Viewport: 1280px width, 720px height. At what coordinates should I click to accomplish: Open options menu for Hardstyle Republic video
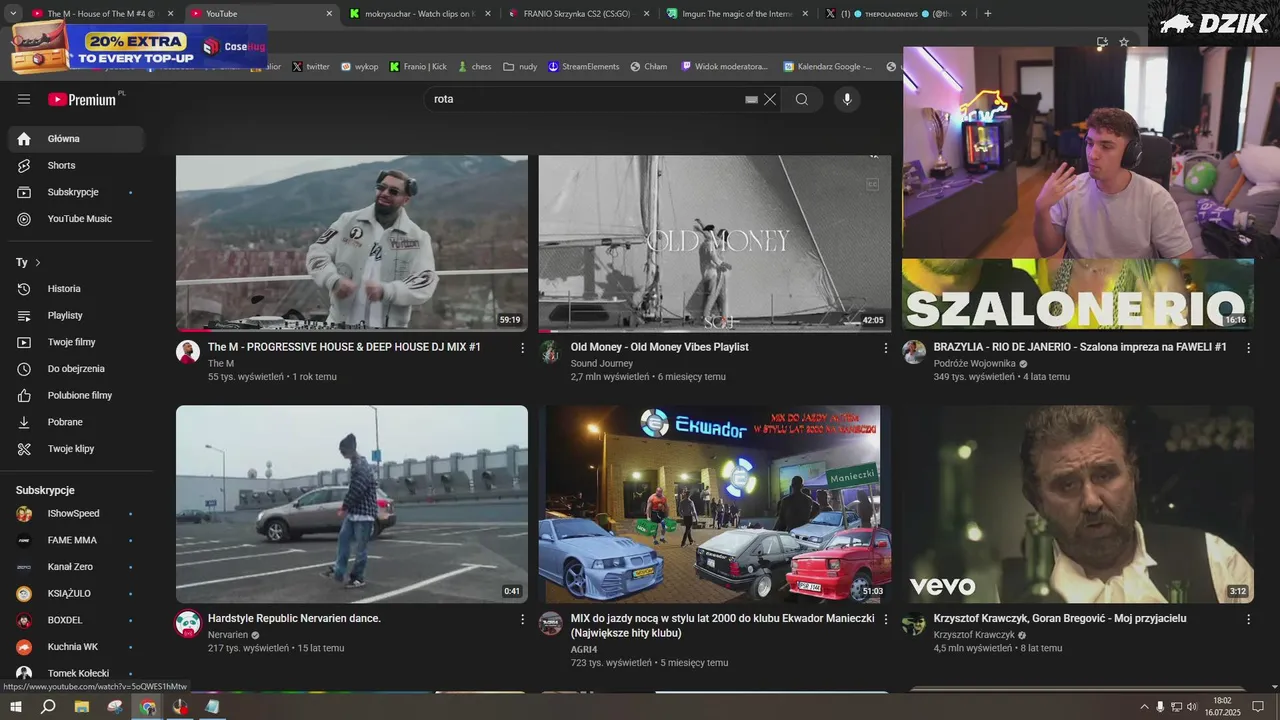(522, 620)
